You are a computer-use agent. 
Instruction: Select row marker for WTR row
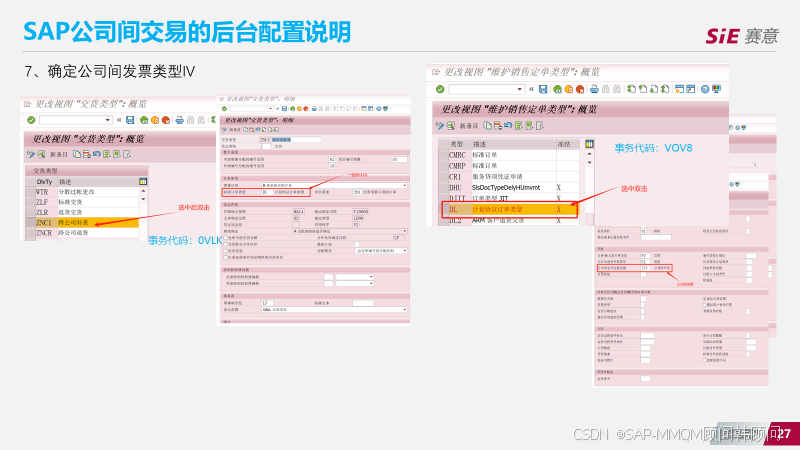30,192
